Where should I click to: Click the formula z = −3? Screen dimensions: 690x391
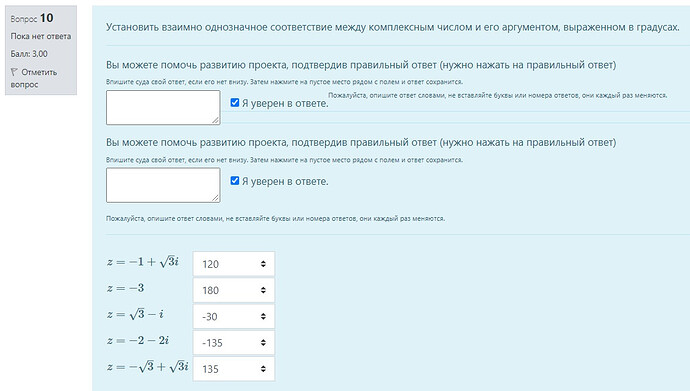tap(125, 288)
